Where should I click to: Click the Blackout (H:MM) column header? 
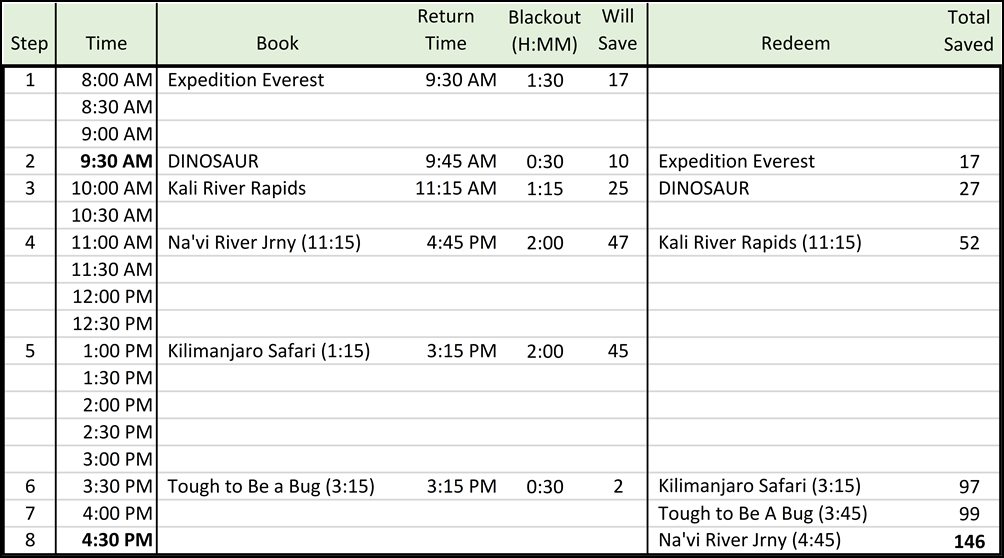tap(544, 31)
